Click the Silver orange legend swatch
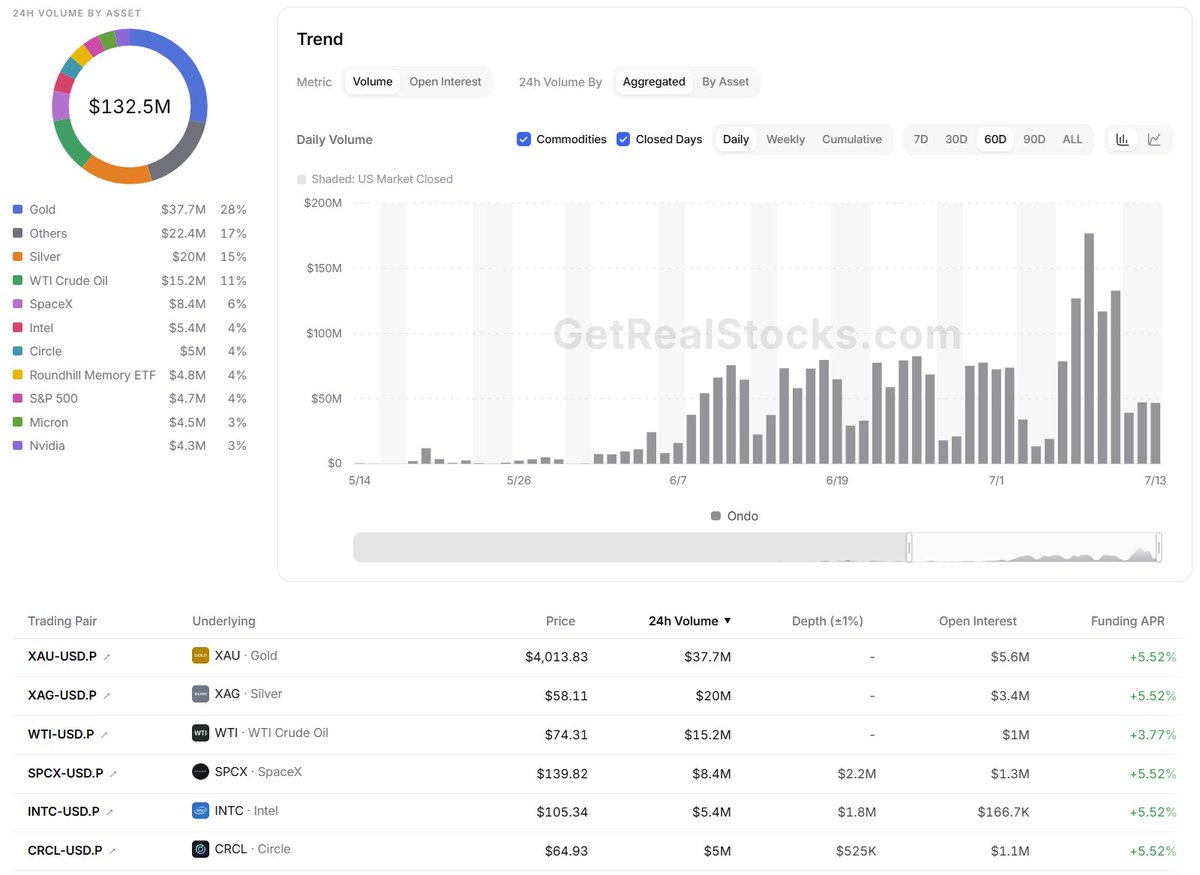The image size is (1200, 875). [17, 257]
